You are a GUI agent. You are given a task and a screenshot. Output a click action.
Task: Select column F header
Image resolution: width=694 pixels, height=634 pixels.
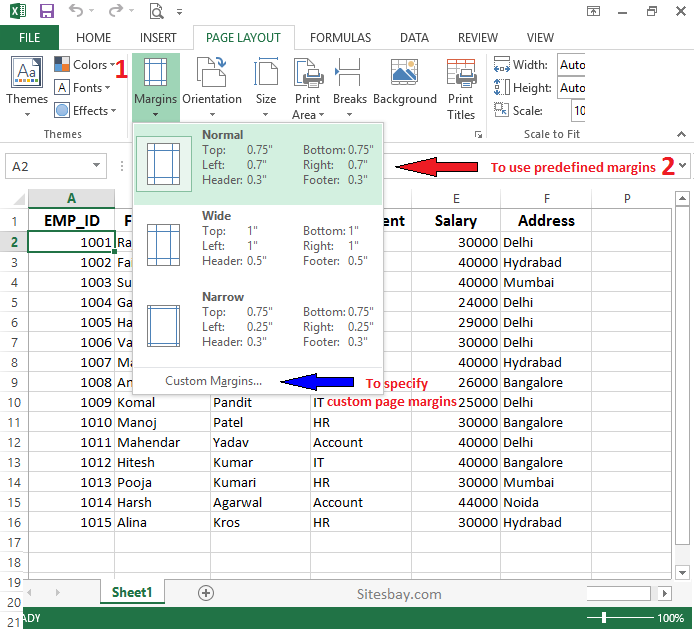[x=546, y=198]
